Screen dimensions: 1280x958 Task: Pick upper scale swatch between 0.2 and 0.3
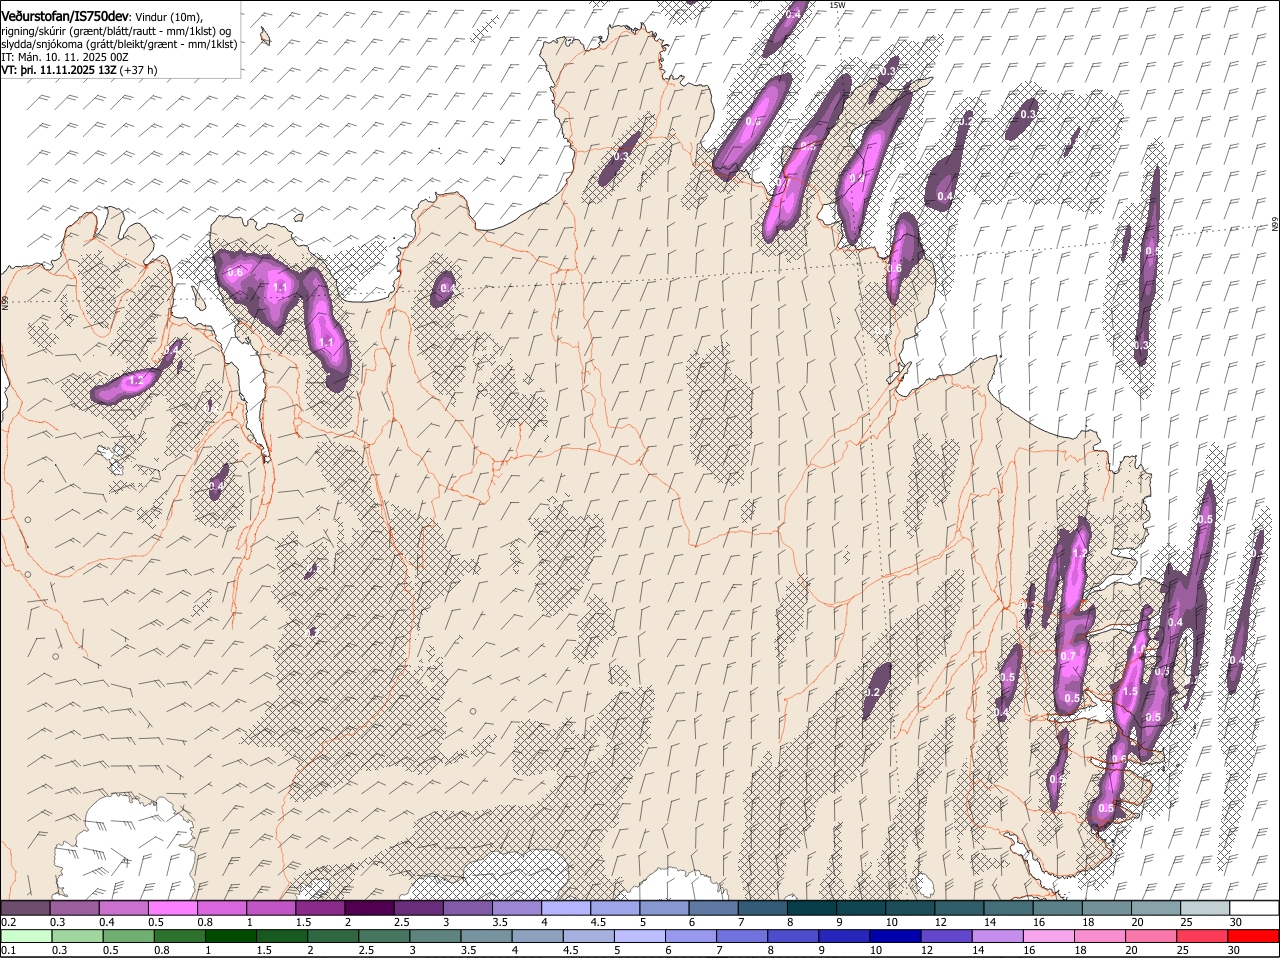click(x=25, y=908)
